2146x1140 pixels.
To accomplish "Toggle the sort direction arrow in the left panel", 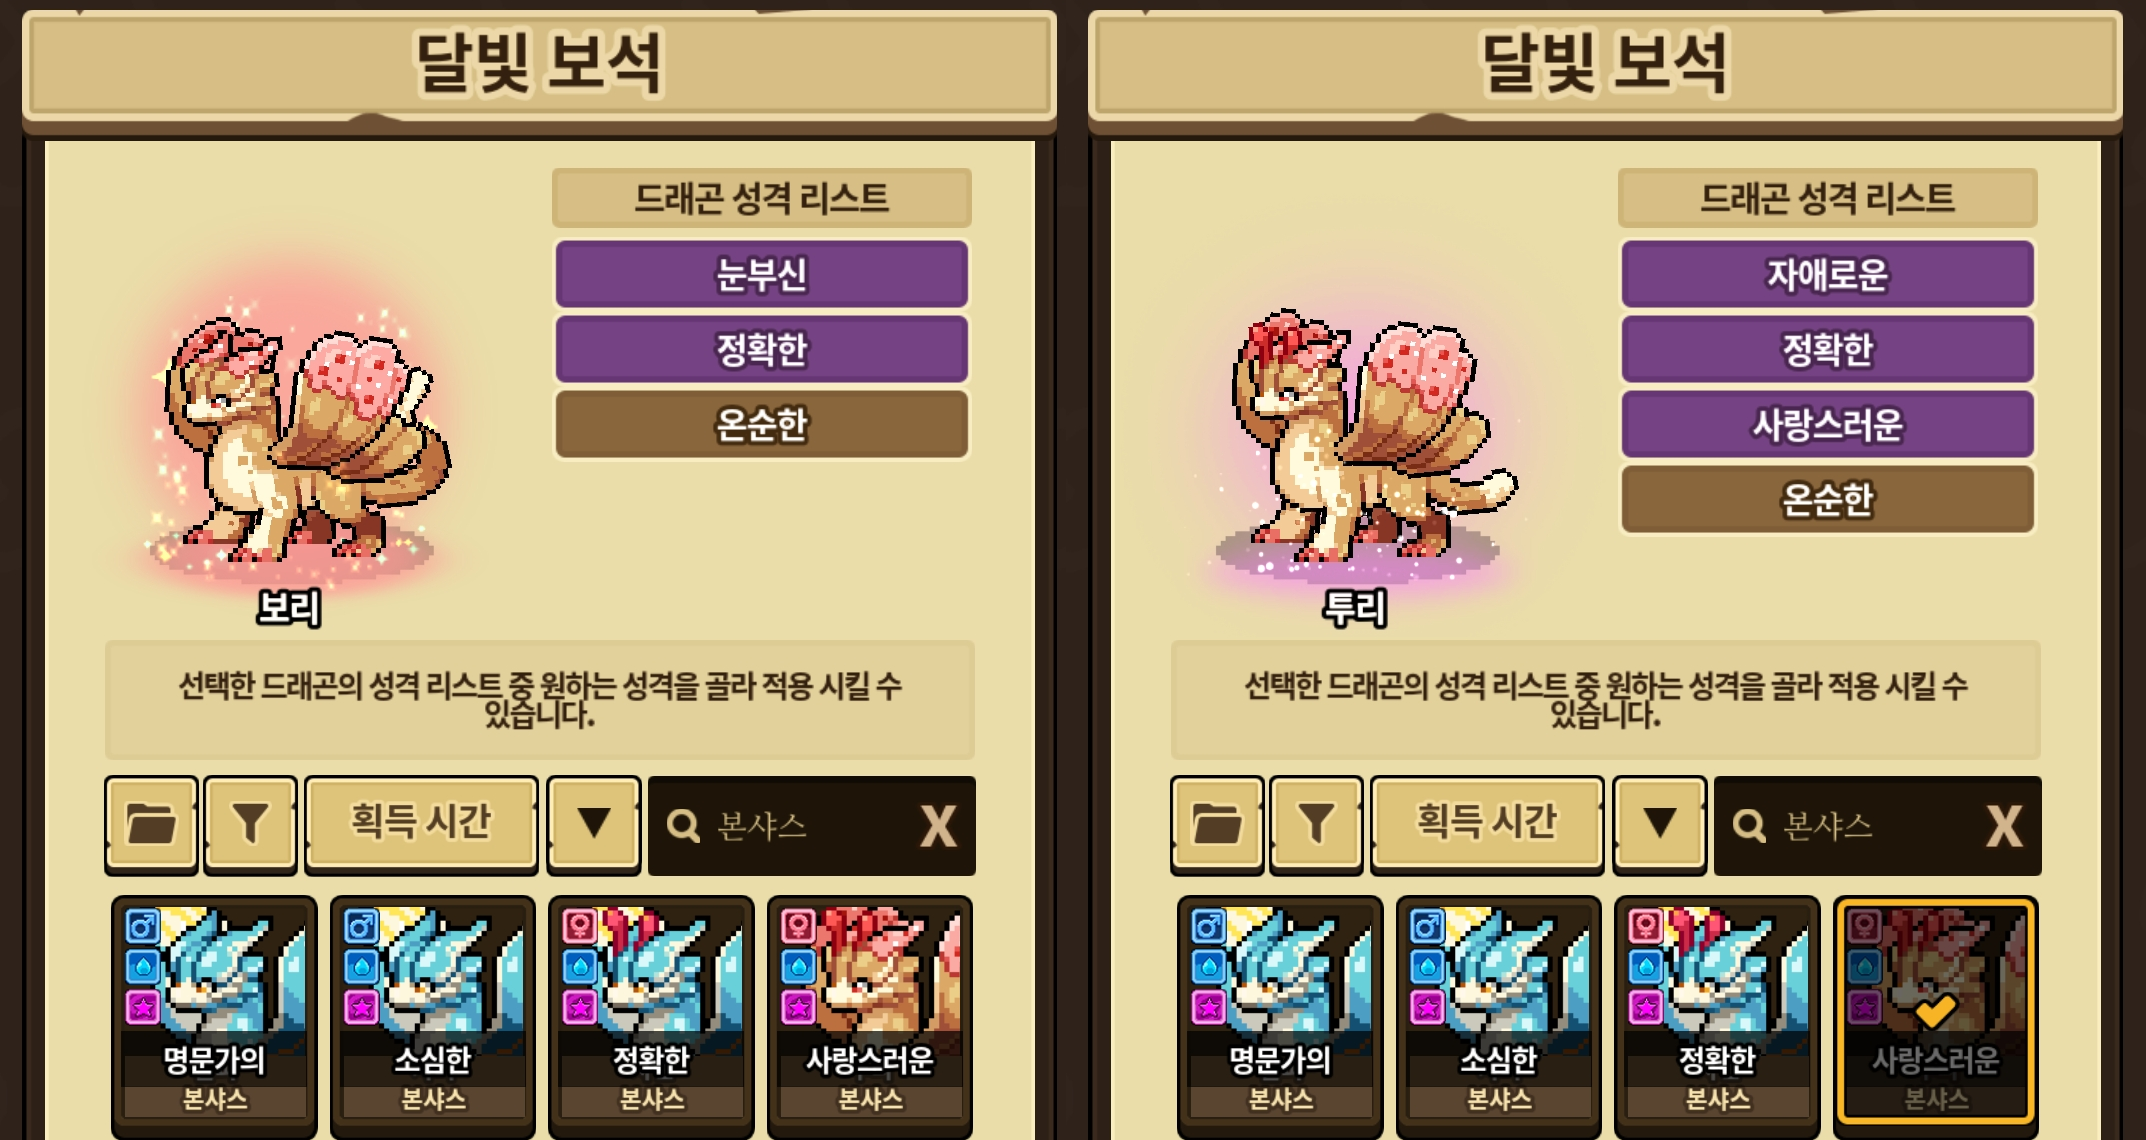I will pyautogui.click(x=594, y=824).
